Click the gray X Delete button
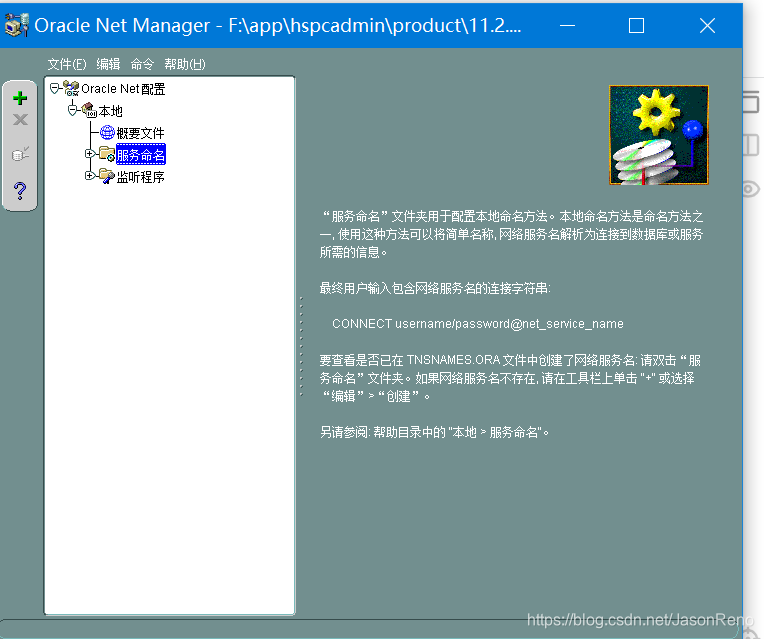This screenshot has width=764, height=639. (20, 119)
